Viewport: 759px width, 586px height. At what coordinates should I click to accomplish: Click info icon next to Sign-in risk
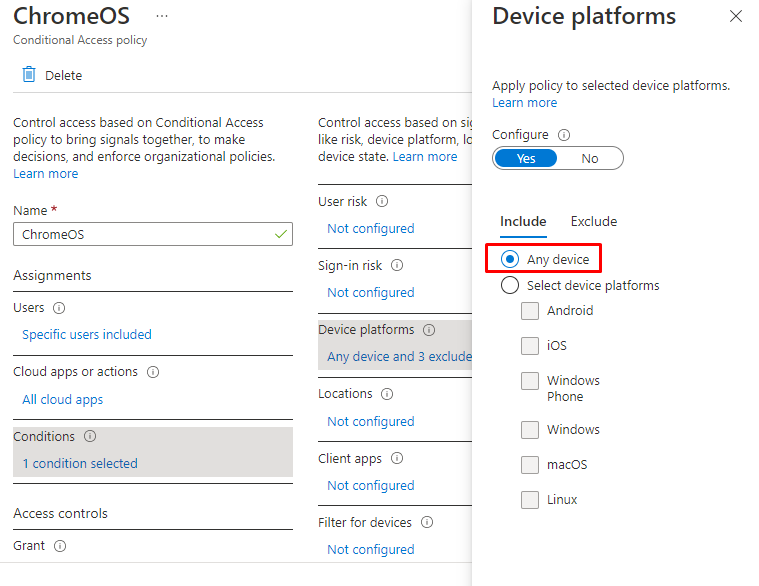(x=397, y=265)
